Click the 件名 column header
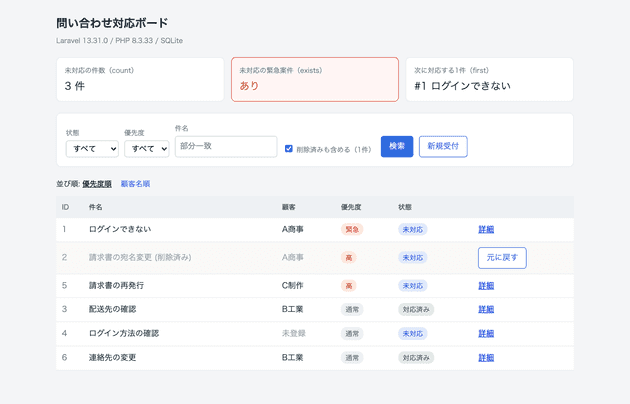630x404 pixels. [95, 207]
